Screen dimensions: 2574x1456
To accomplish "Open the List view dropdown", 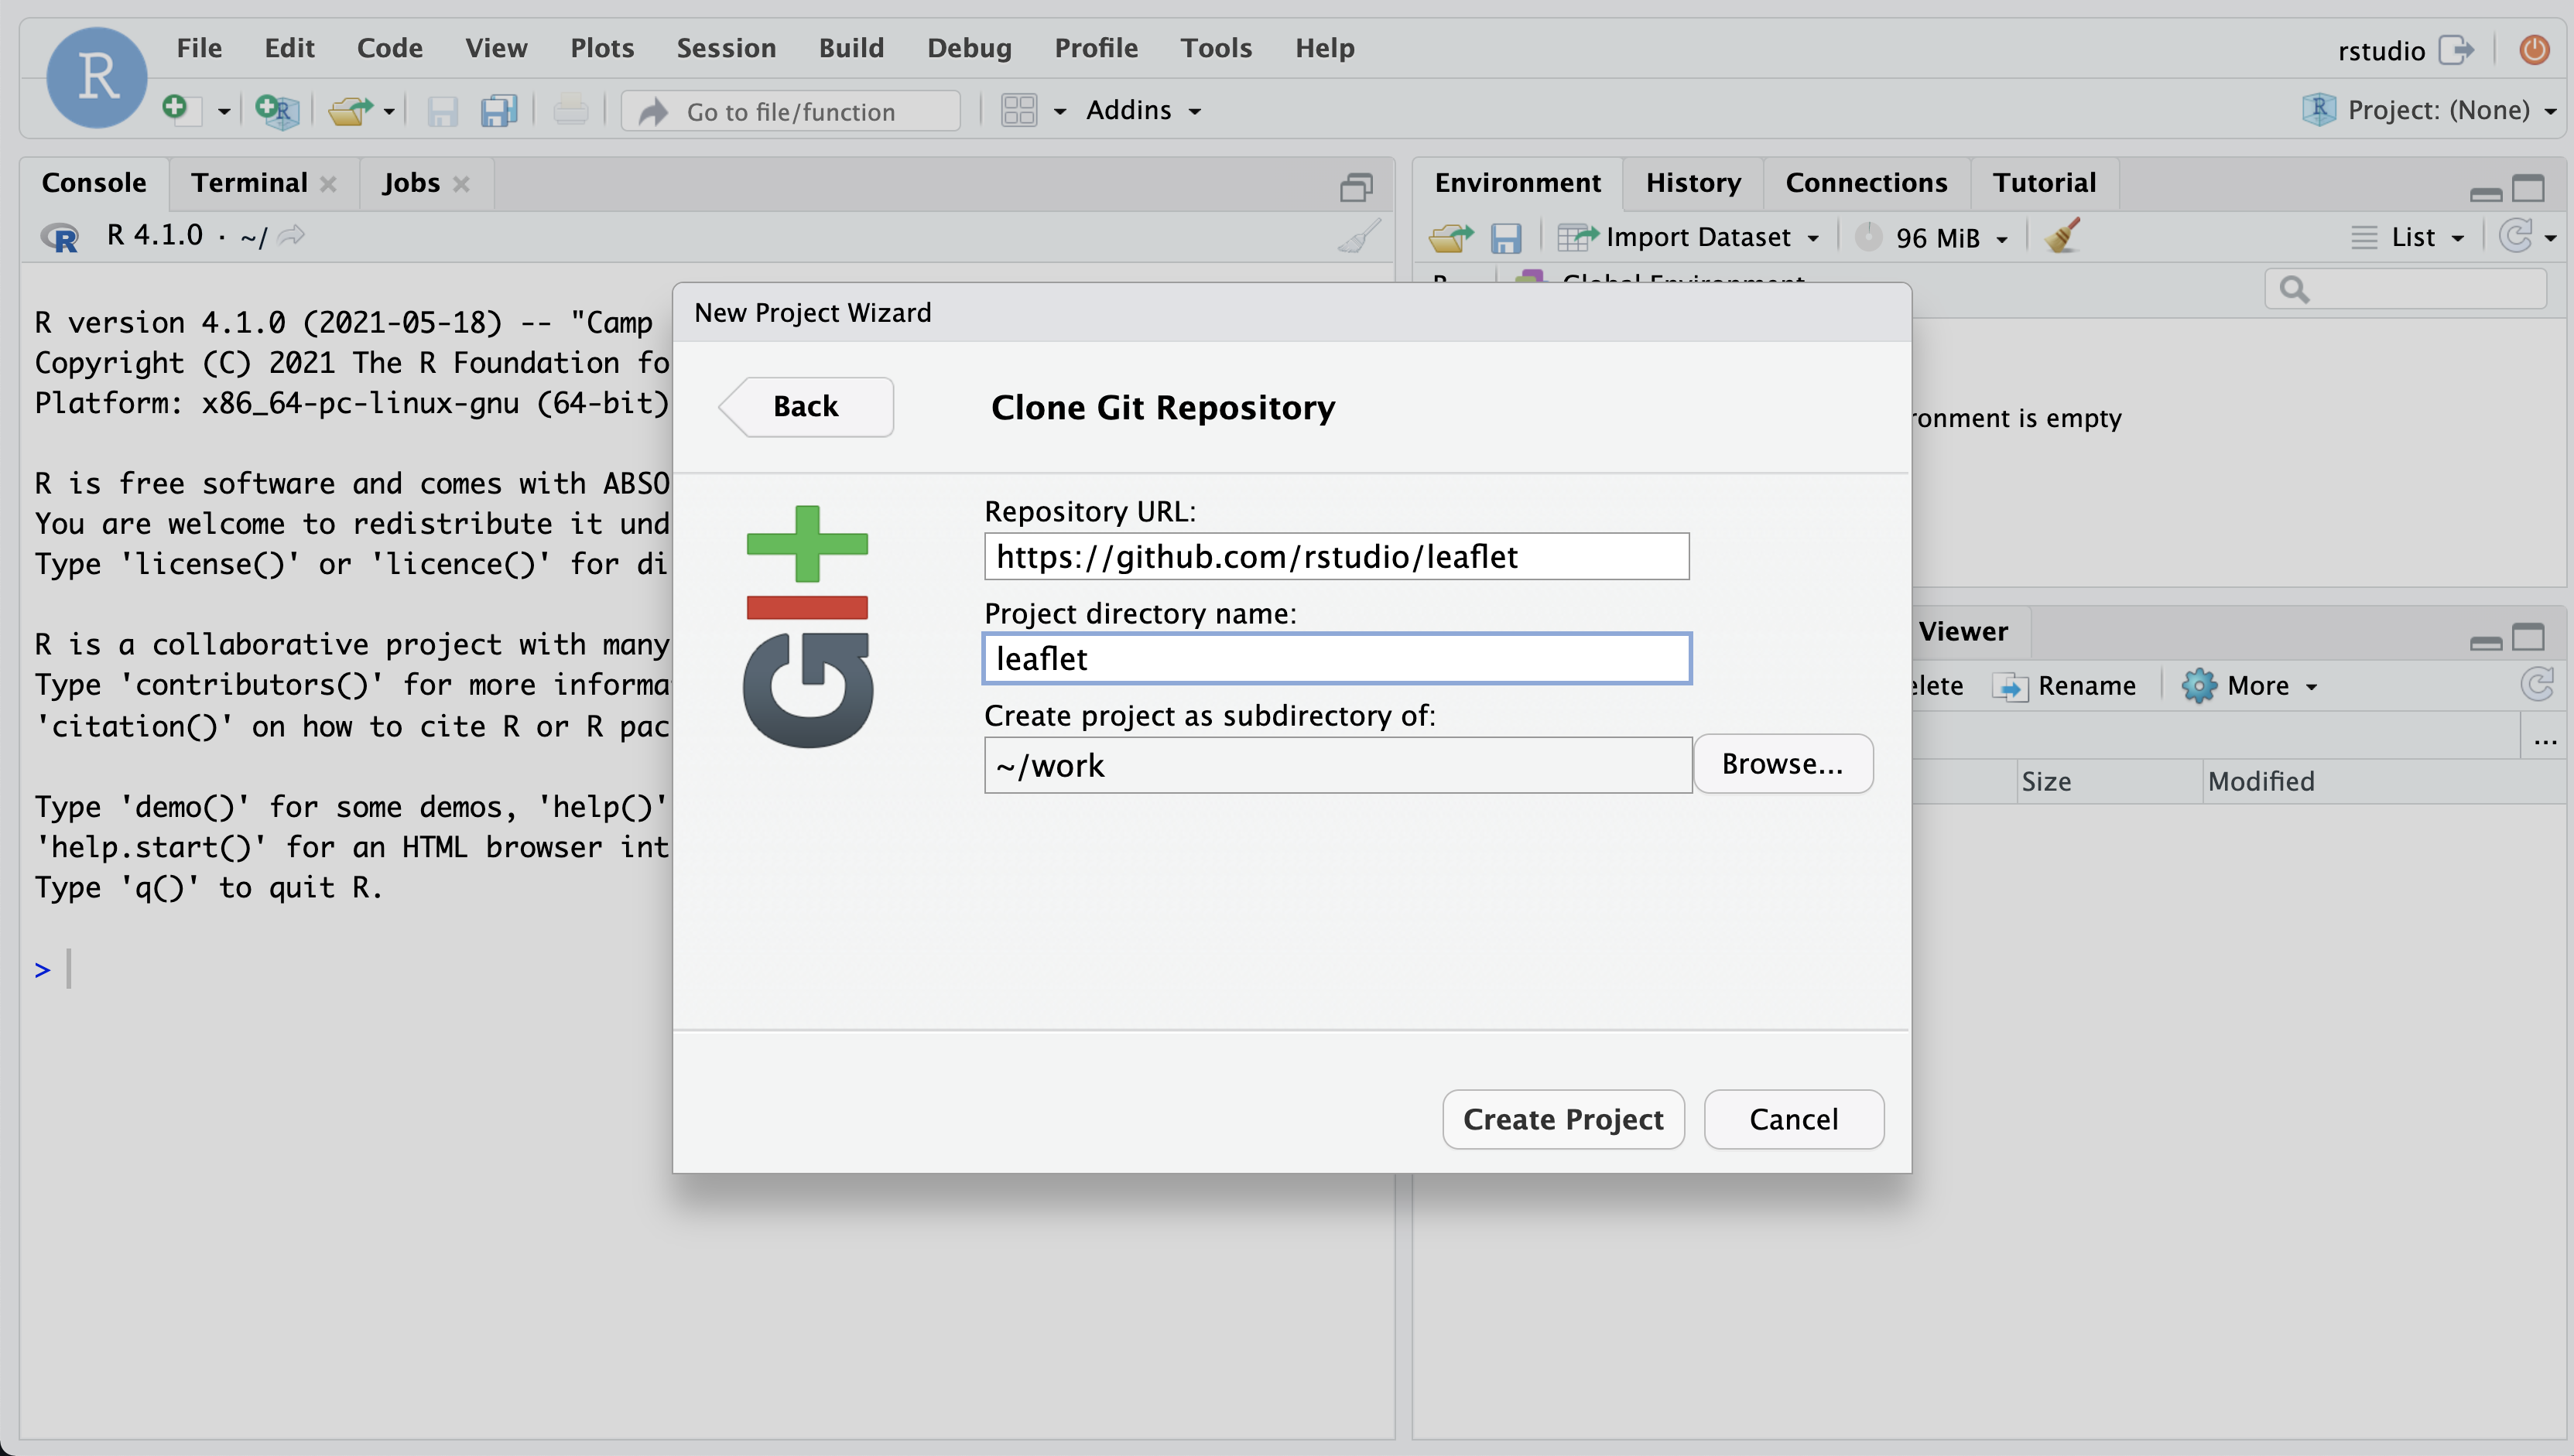I will pyautogui.click(x=2407, y=237).
